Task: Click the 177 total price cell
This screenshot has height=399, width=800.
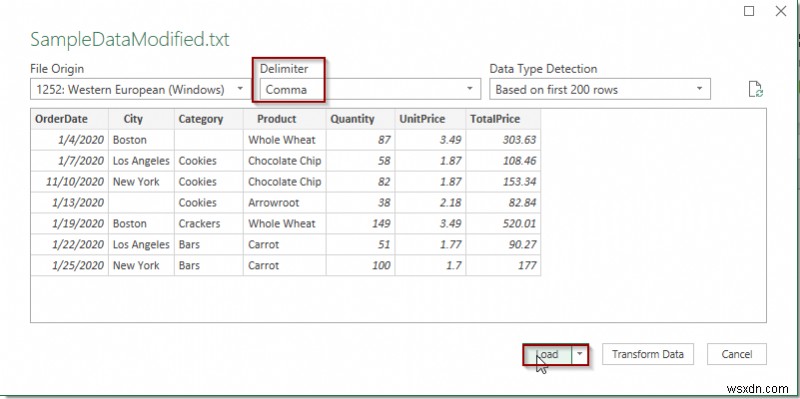Action: [503, 265]
